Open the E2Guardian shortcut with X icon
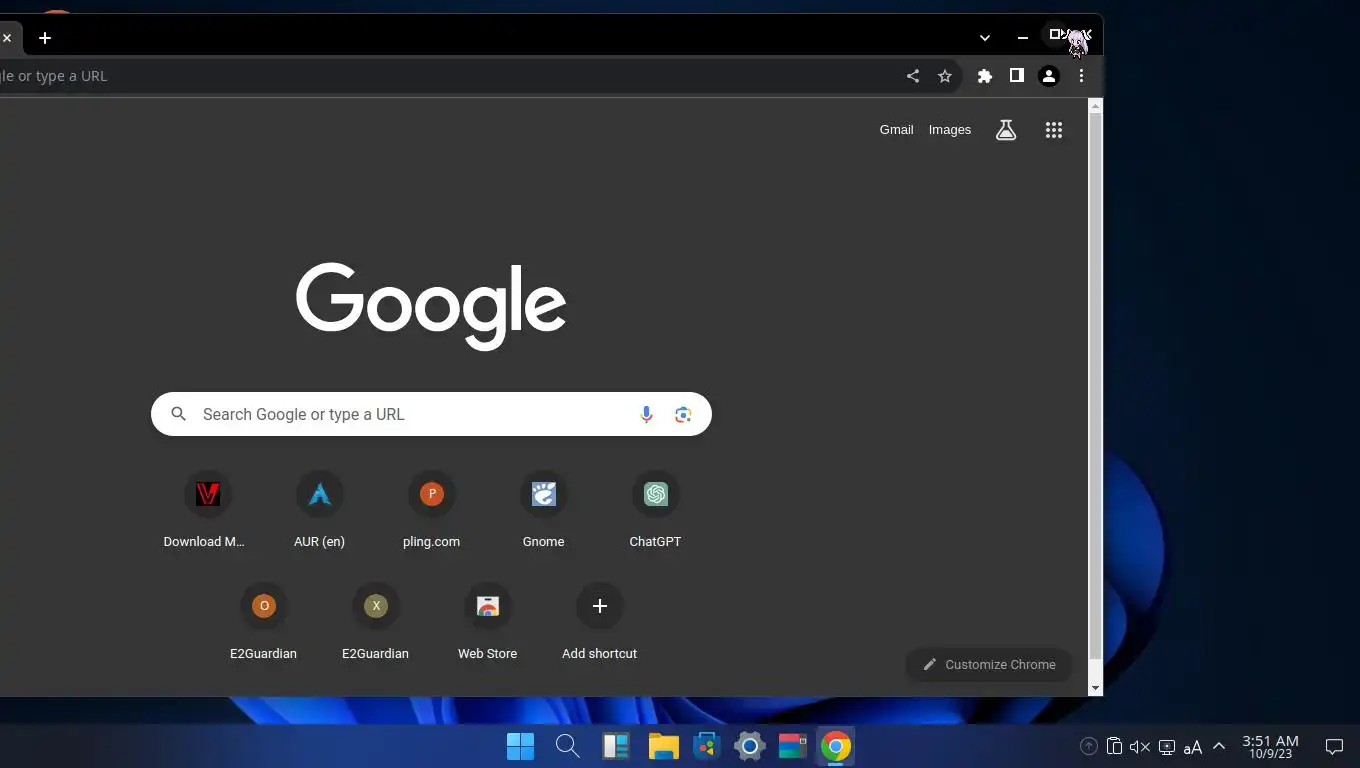 (375, 624)
